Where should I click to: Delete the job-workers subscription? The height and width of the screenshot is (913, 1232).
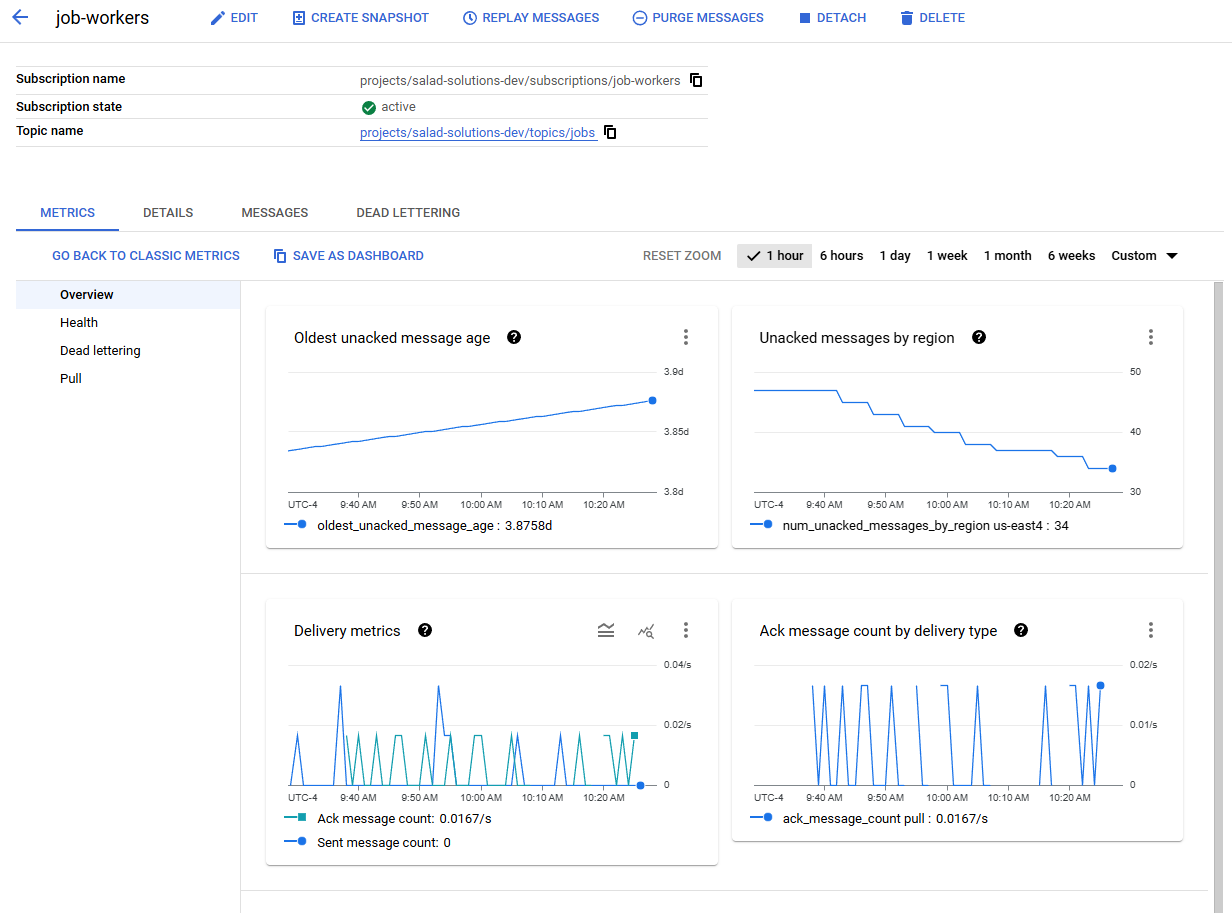(x=932, y=18)
